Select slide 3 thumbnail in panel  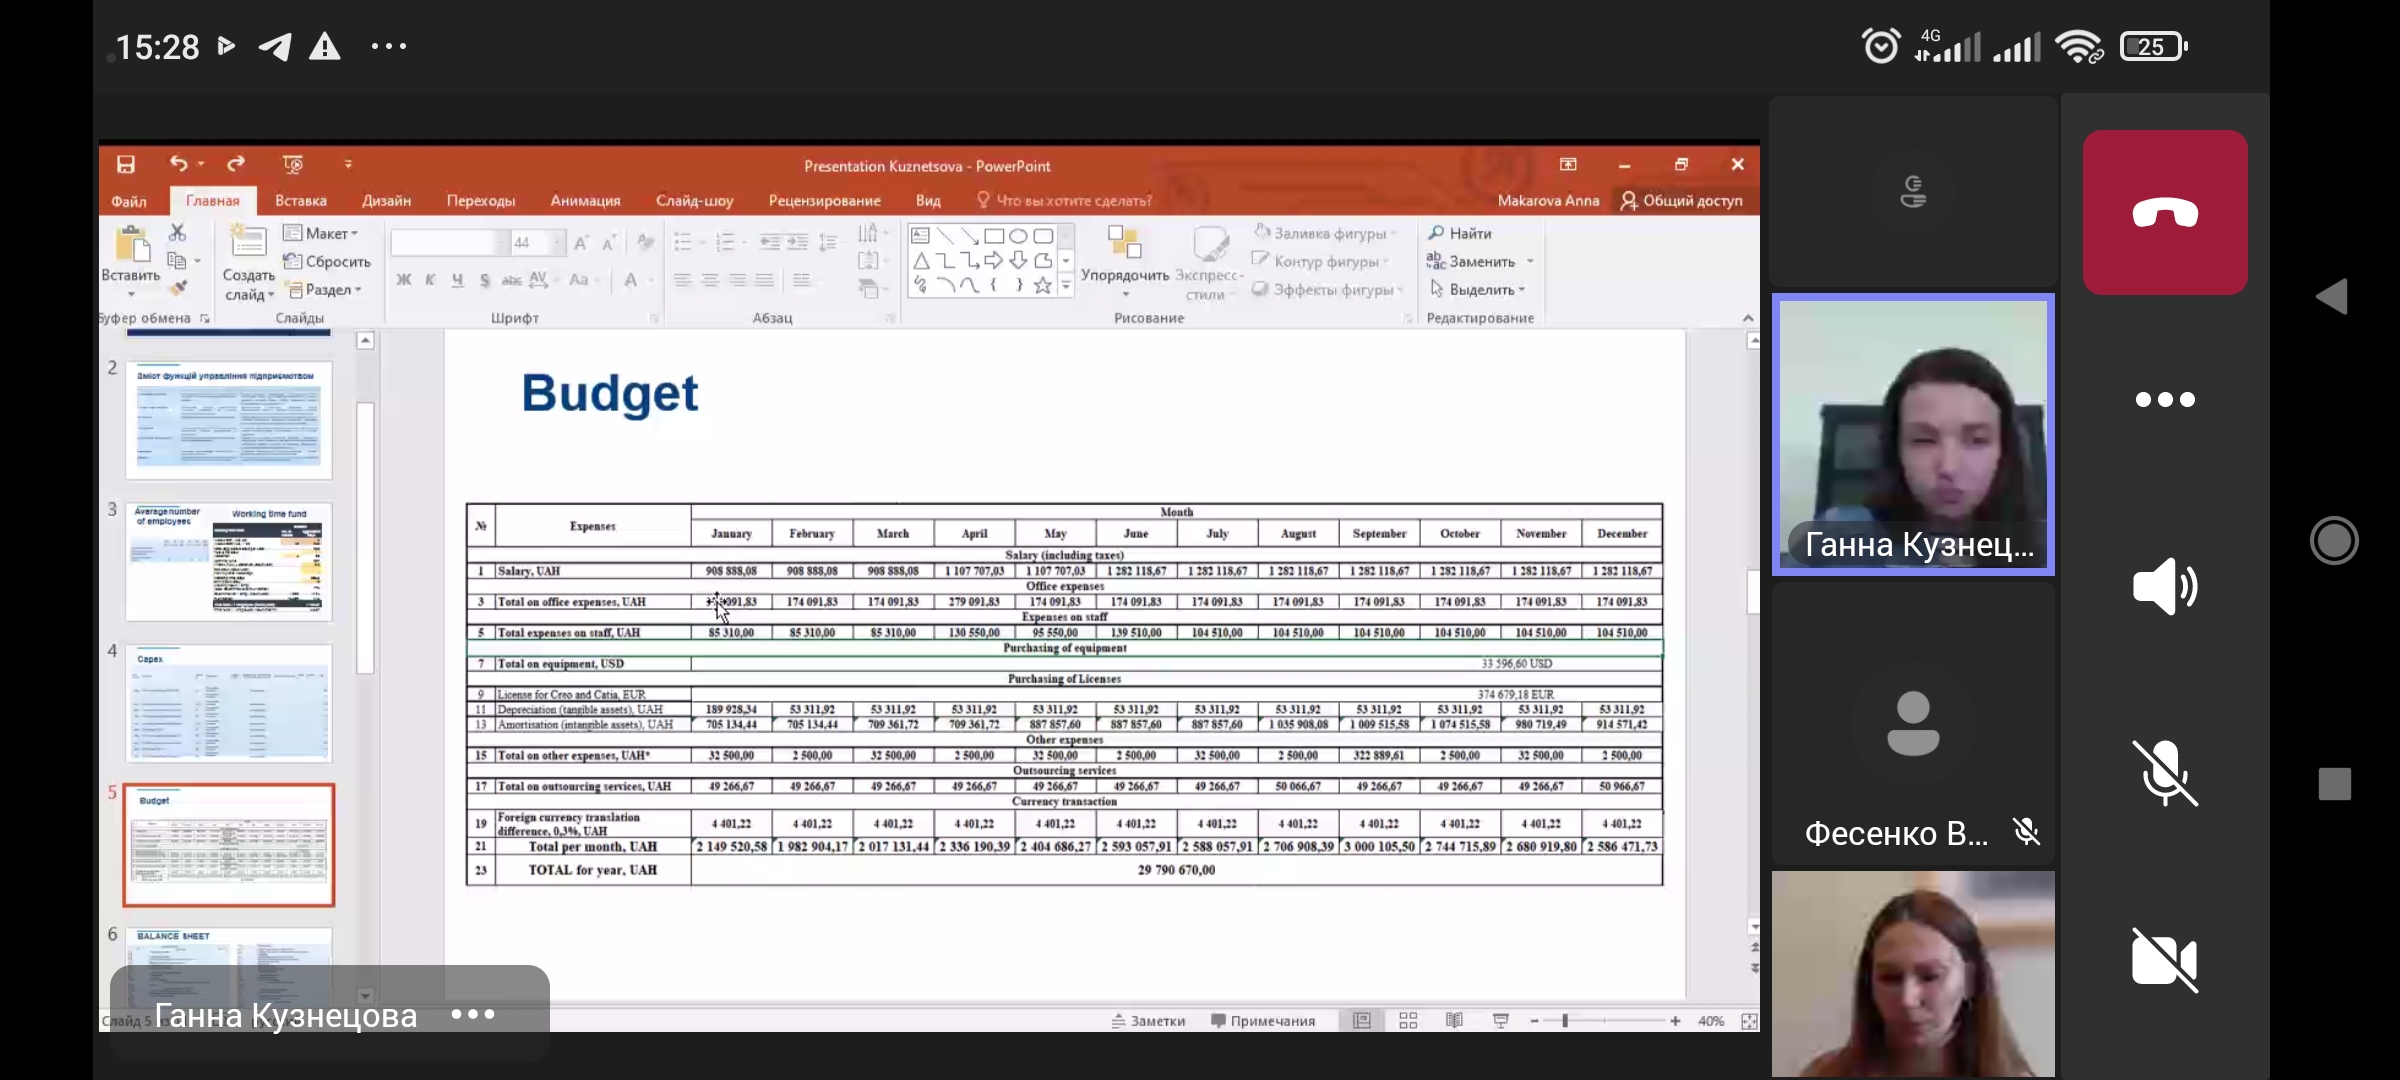click(x=229, y=562)
